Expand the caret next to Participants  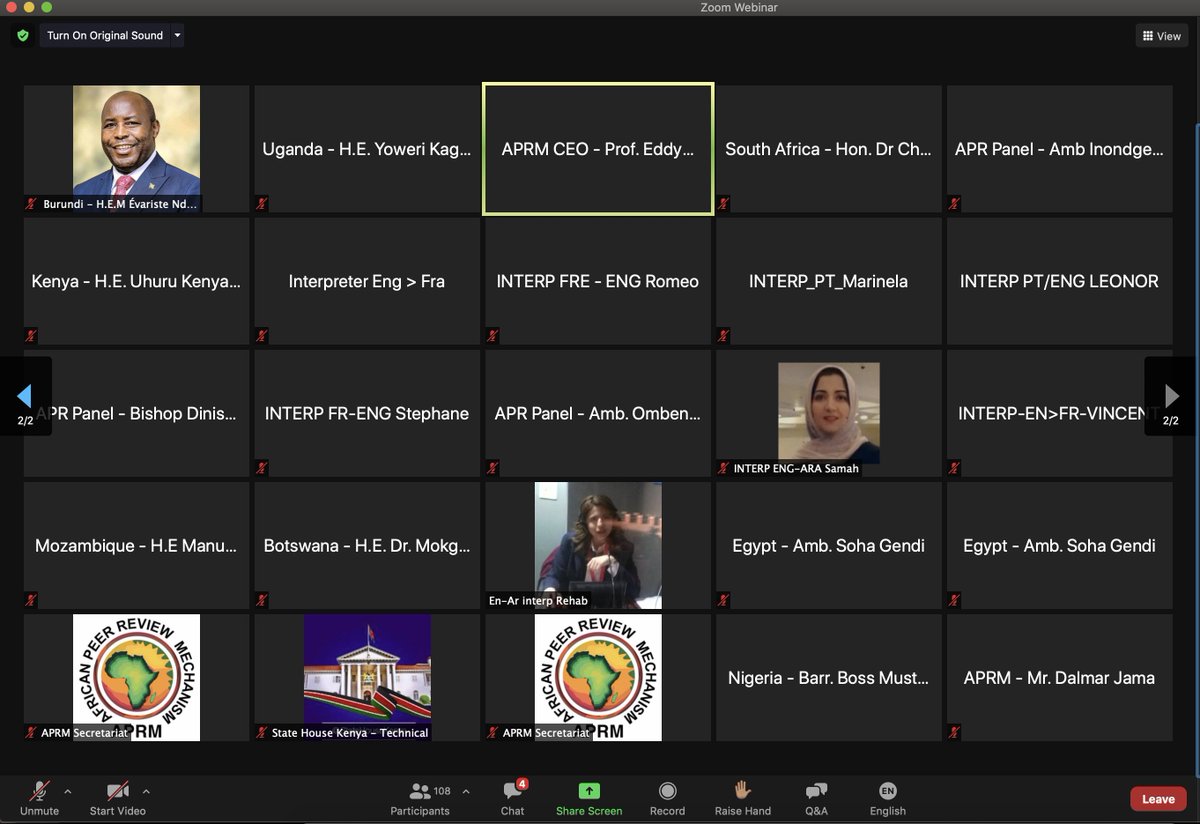[x=466, y=790]
